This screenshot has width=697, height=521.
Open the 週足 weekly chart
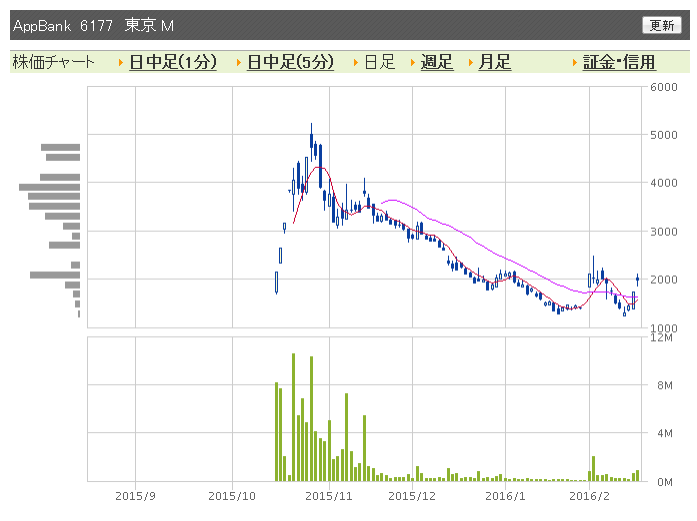click(437, 62)
